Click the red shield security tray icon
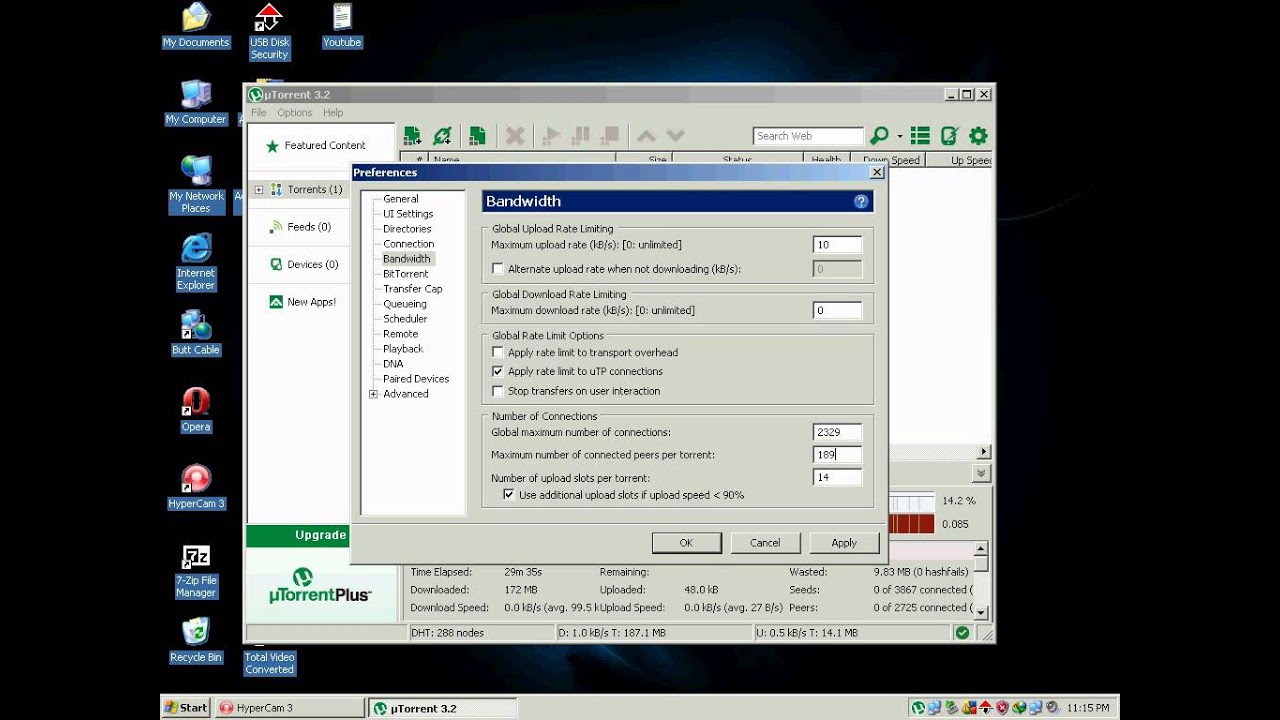The image size is (1280, 720). click(x=1002, y=708)
